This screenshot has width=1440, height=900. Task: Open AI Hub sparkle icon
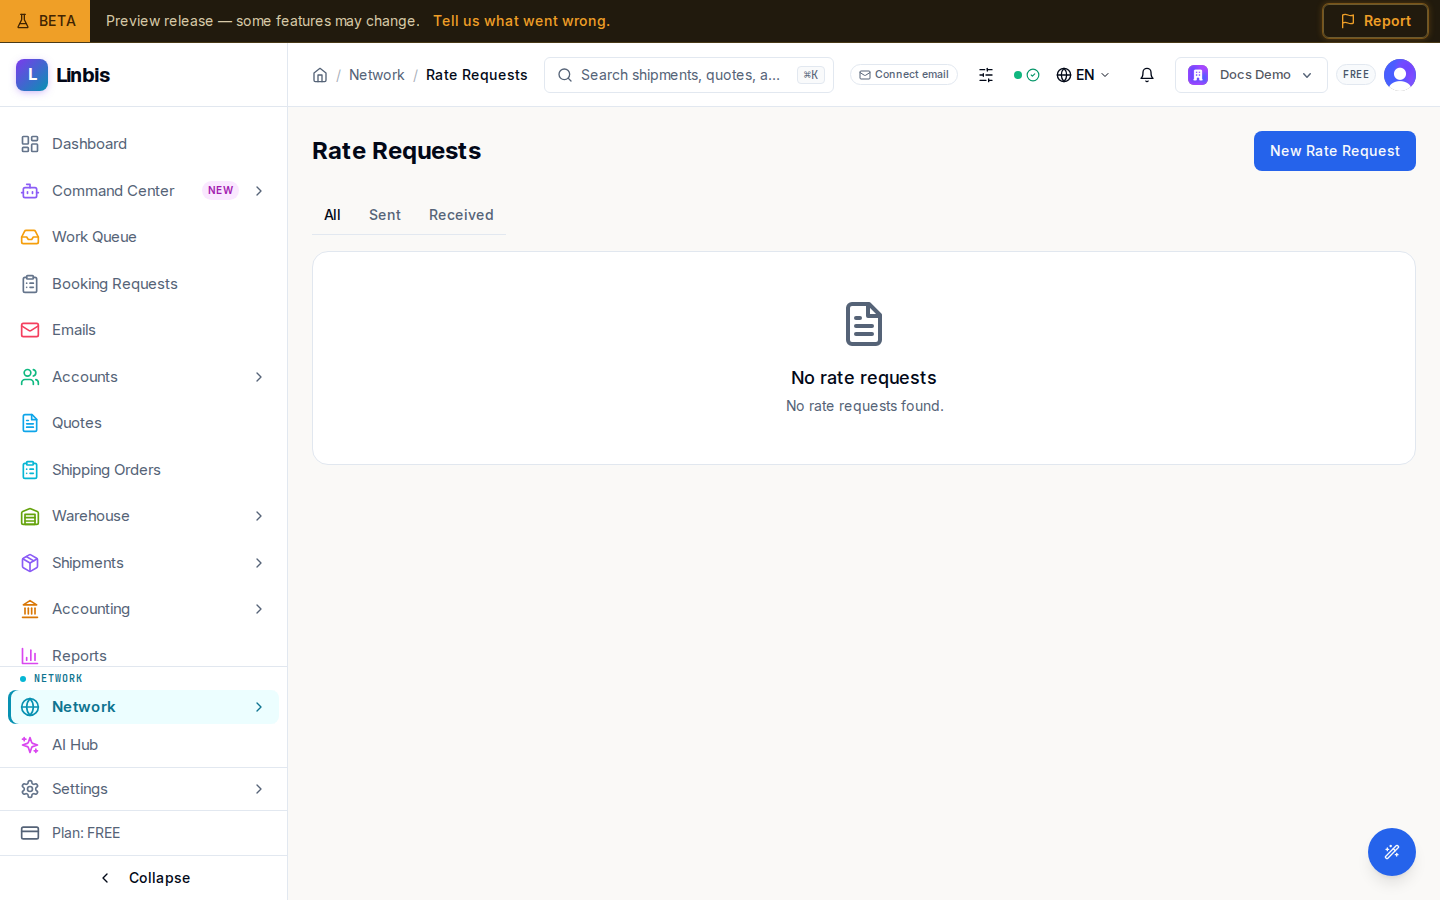30,745
